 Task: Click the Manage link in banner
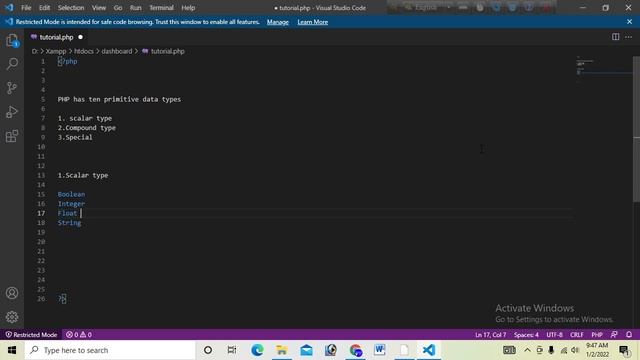[x=278, y=22]
